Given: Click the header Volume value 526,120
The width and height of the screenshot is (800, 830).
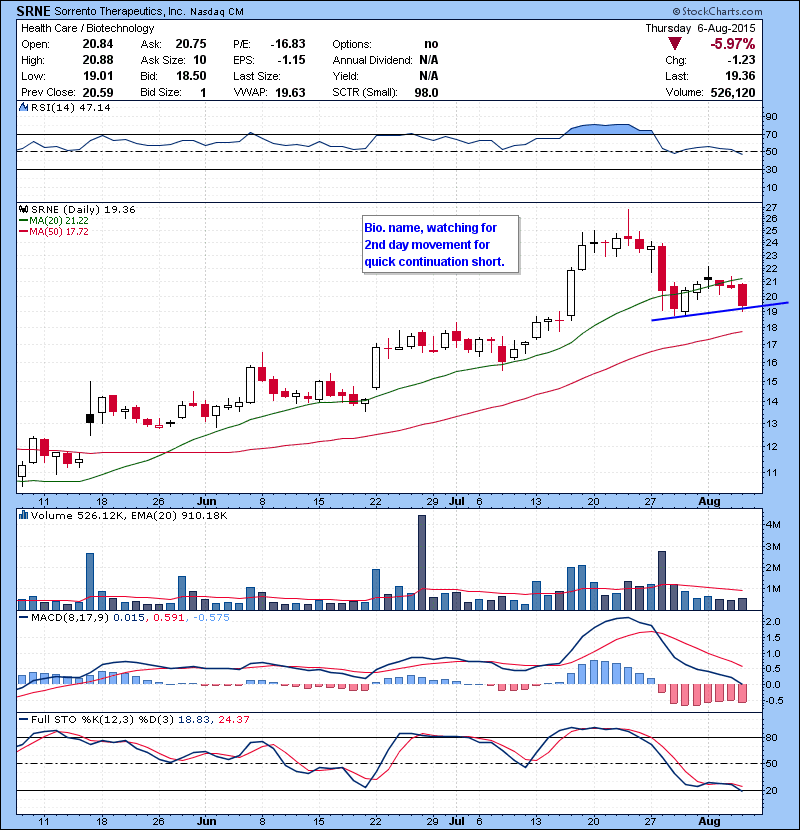Looking at the screenshot, I should click(733, 93).
